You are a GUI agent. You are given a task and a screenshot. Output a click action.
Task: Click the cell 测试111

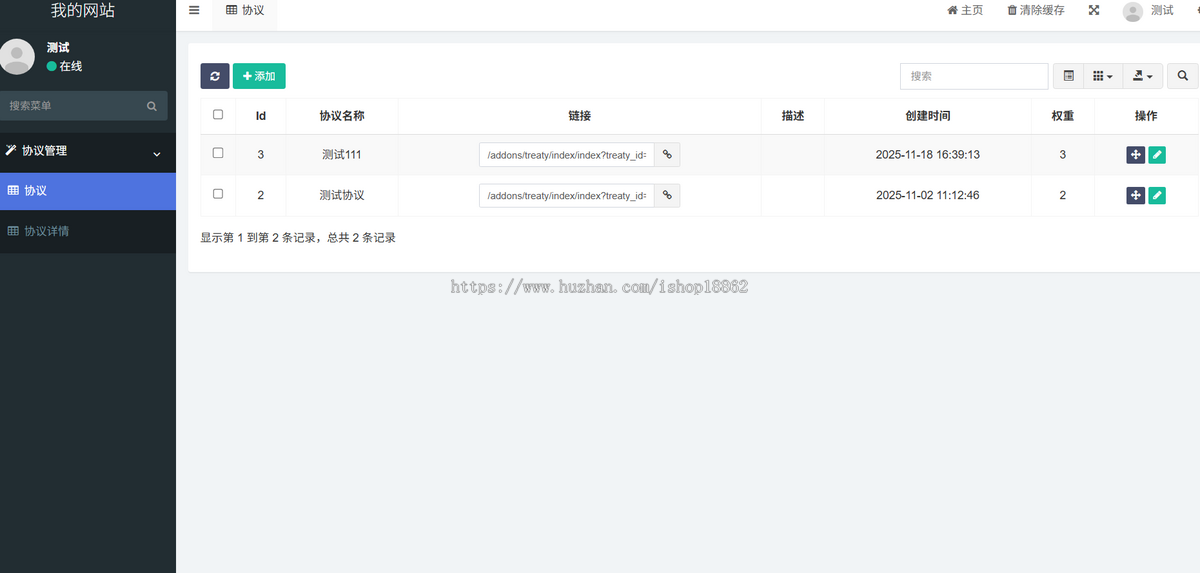[342, 155]
